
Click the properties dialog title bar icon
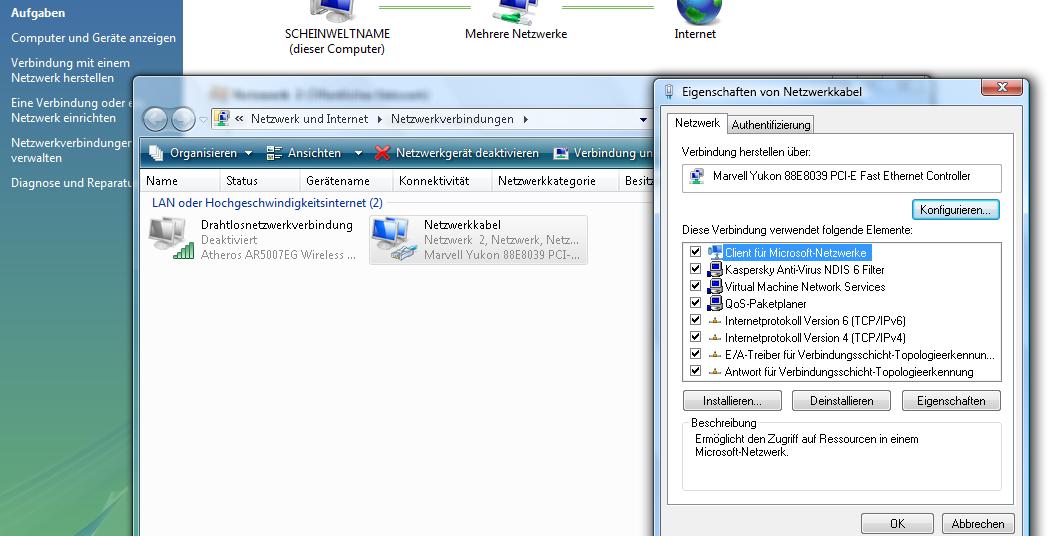668,92
